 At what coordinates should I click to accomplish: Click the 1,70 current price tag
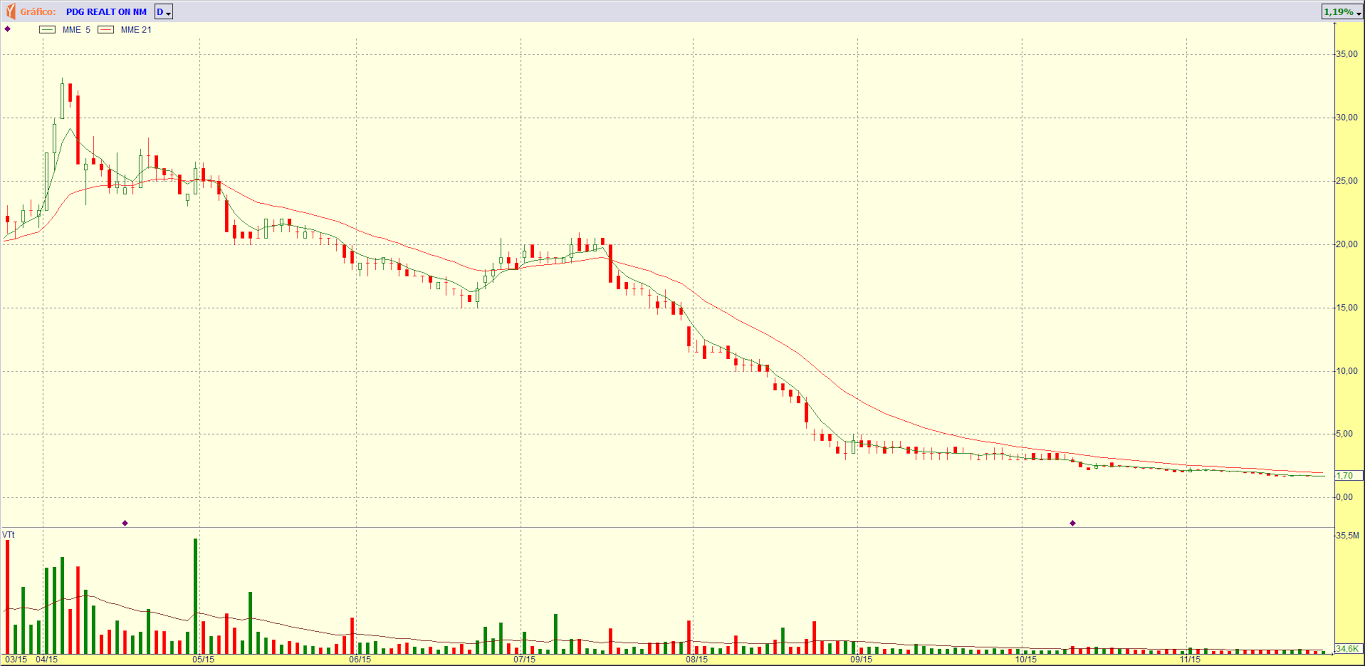click(x=1347, y=476)
